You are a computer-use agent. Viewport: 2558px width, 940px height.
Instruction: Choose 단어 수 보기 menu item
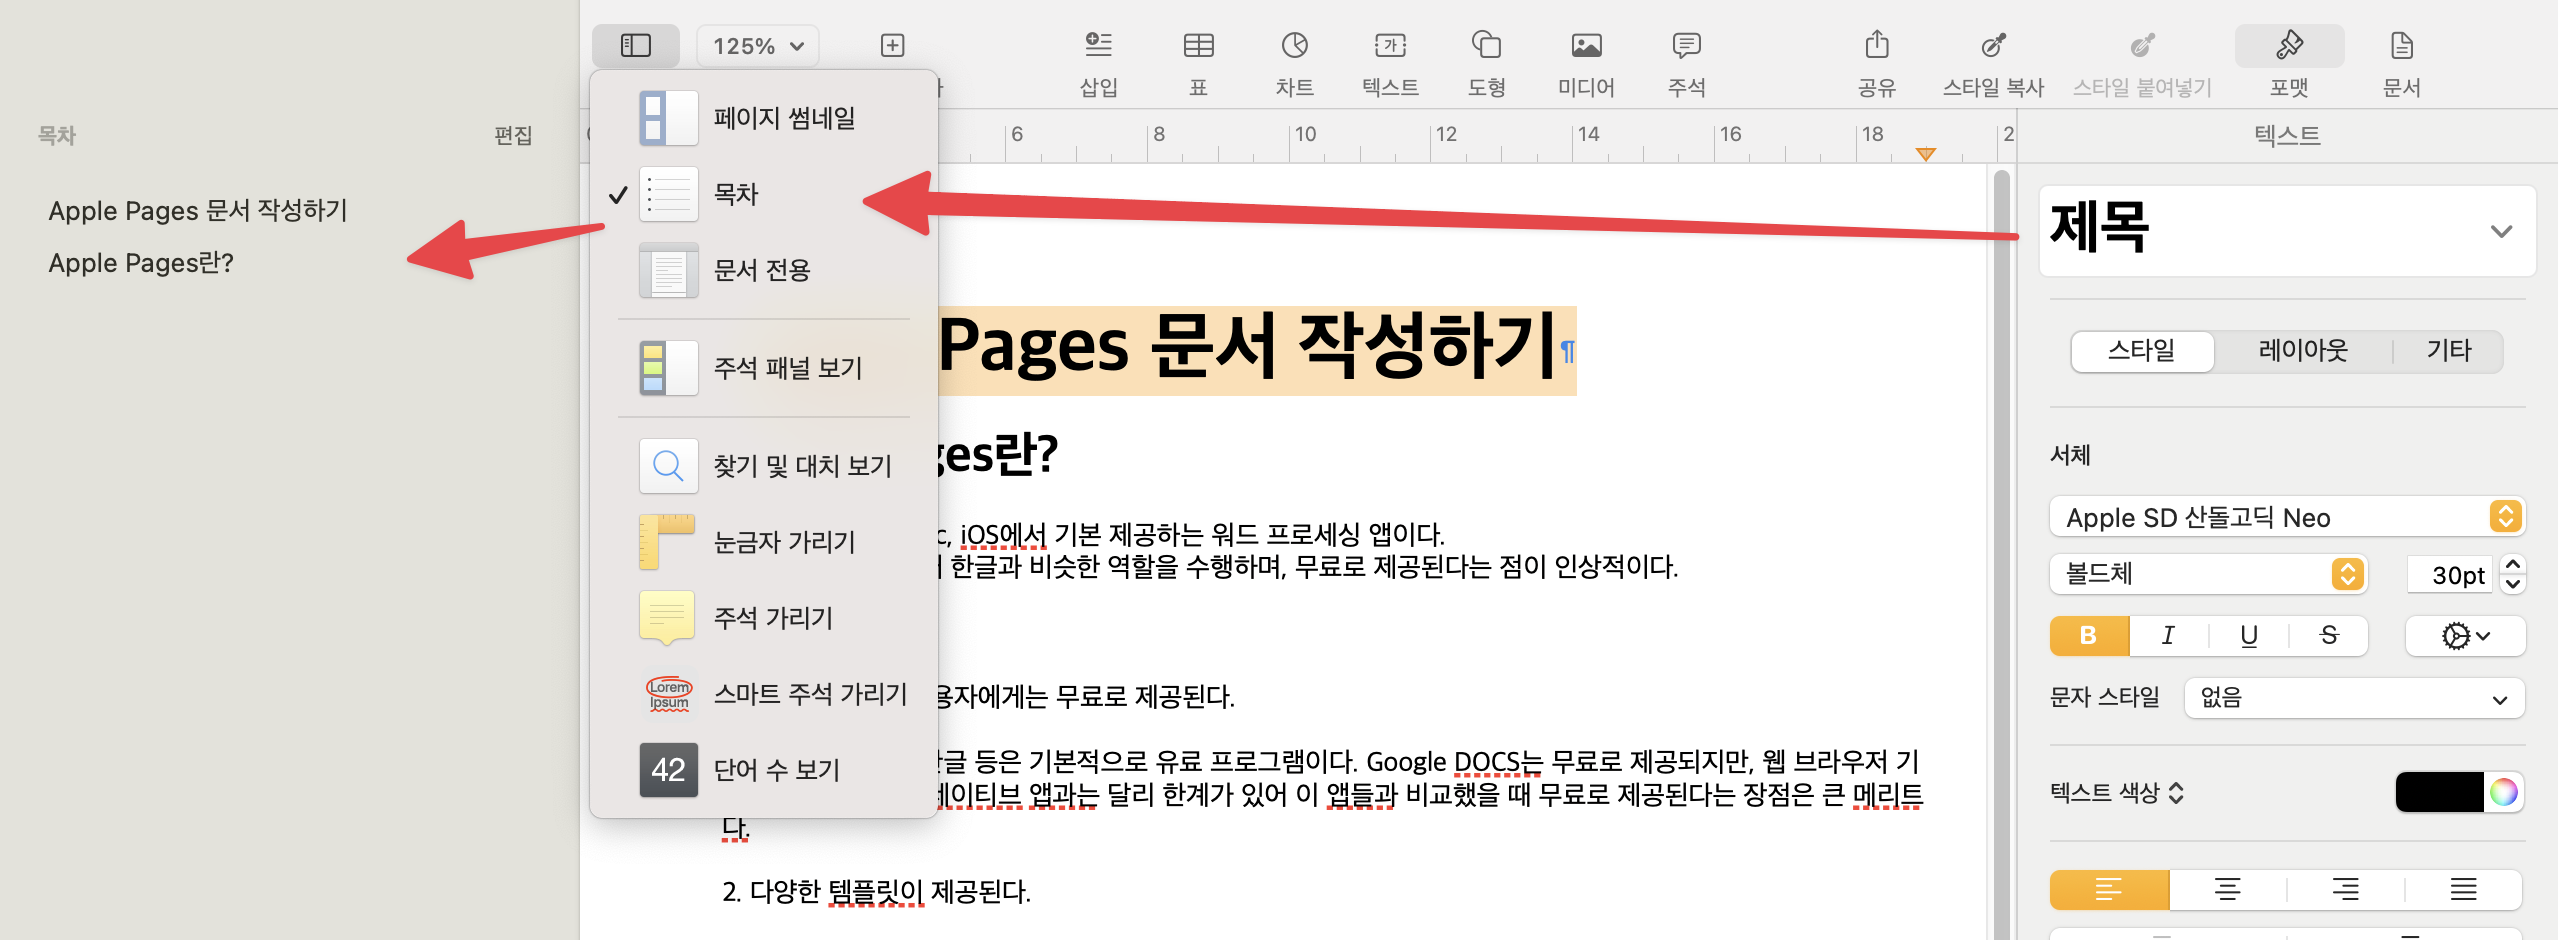pyautogui.click(x=764, y=770)
